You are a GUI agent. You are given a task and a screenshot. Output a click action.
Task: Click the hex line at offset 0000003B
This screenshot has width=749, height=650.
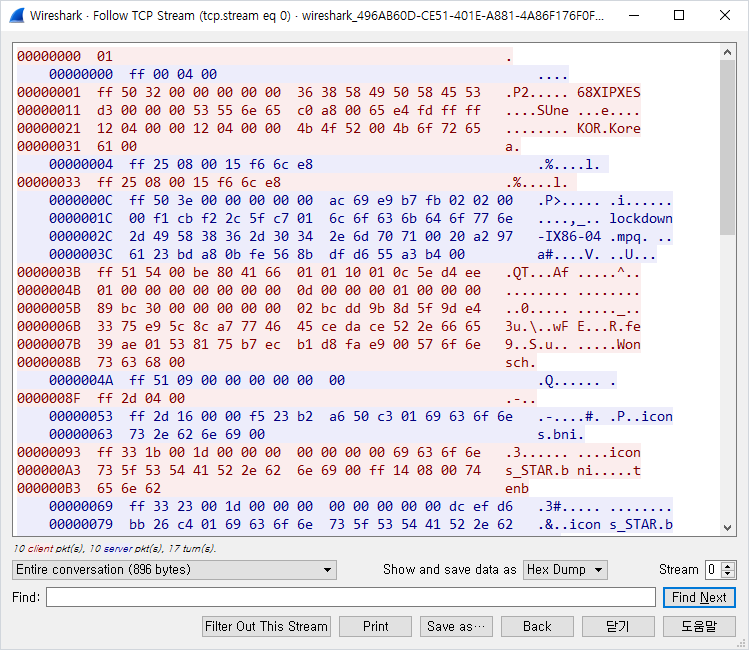(x=329, y=273)
